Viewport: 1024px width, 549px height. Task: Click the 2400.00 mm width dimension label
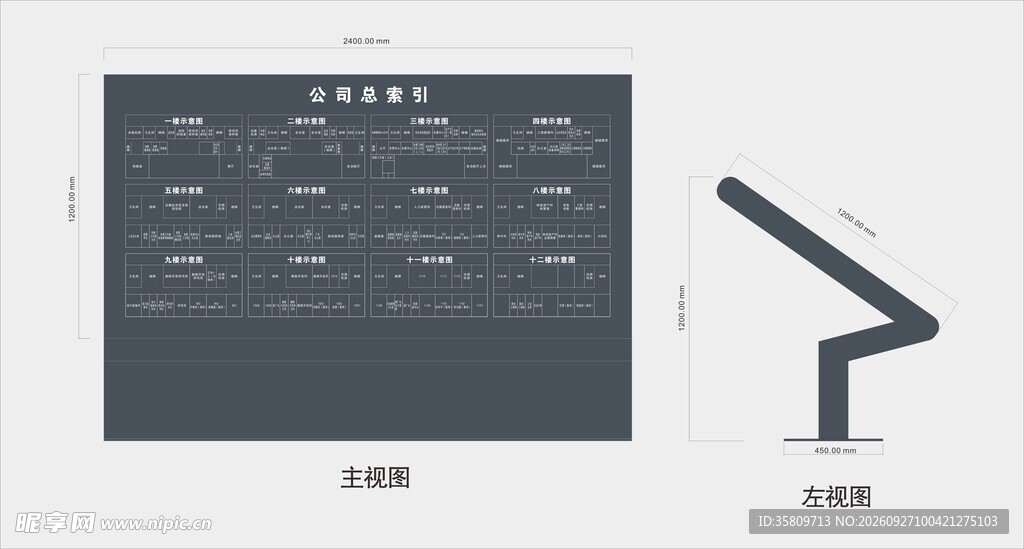pyautogui.click(x=366, y=41)
